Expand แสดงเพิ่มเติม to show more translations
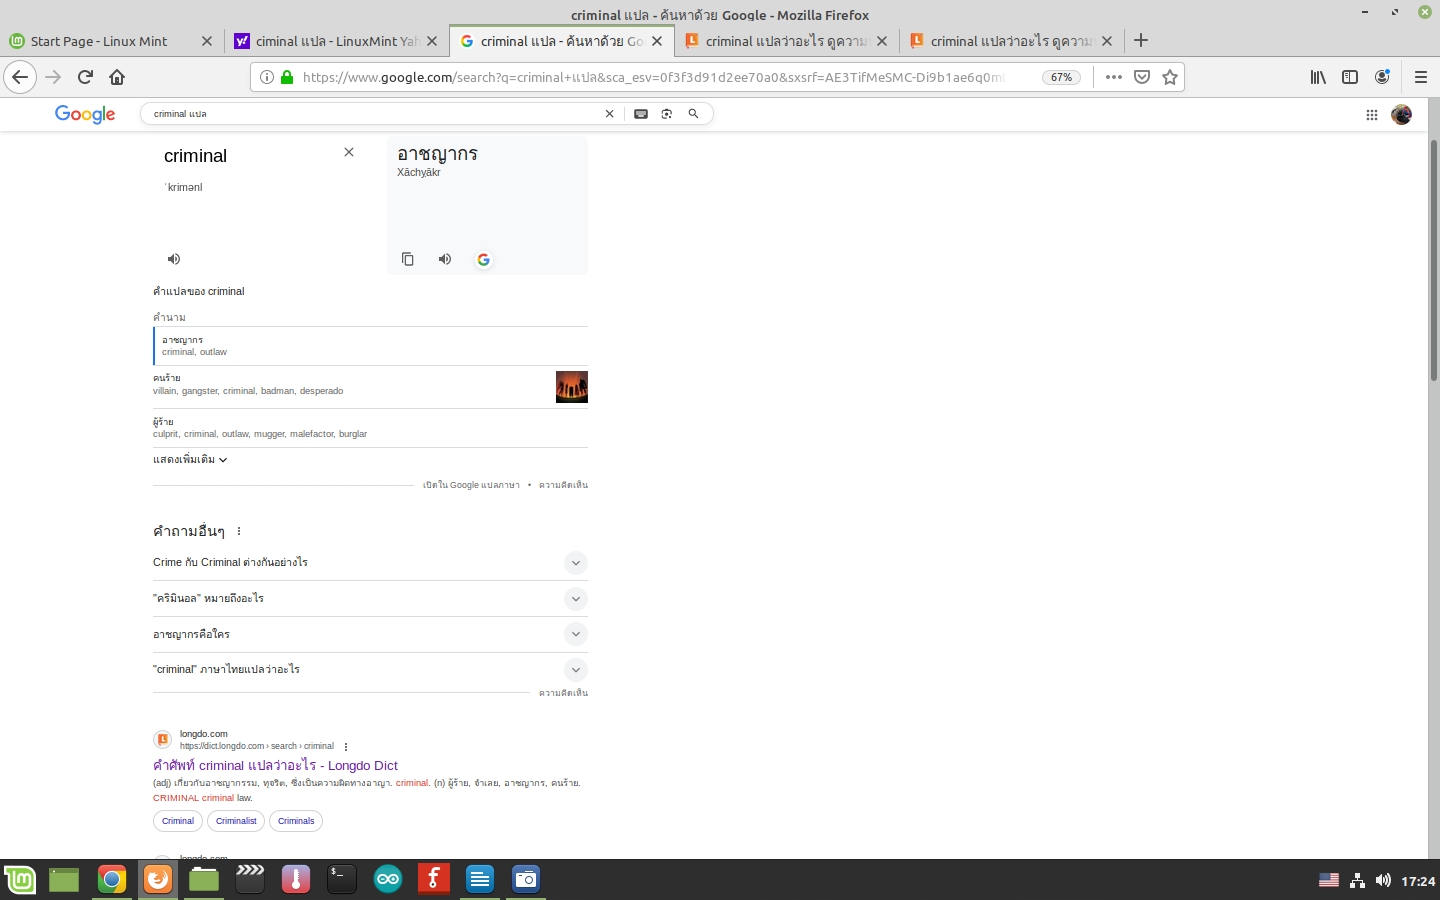The height and width of the screenshot is (900, 1440). tap(190, 459)
